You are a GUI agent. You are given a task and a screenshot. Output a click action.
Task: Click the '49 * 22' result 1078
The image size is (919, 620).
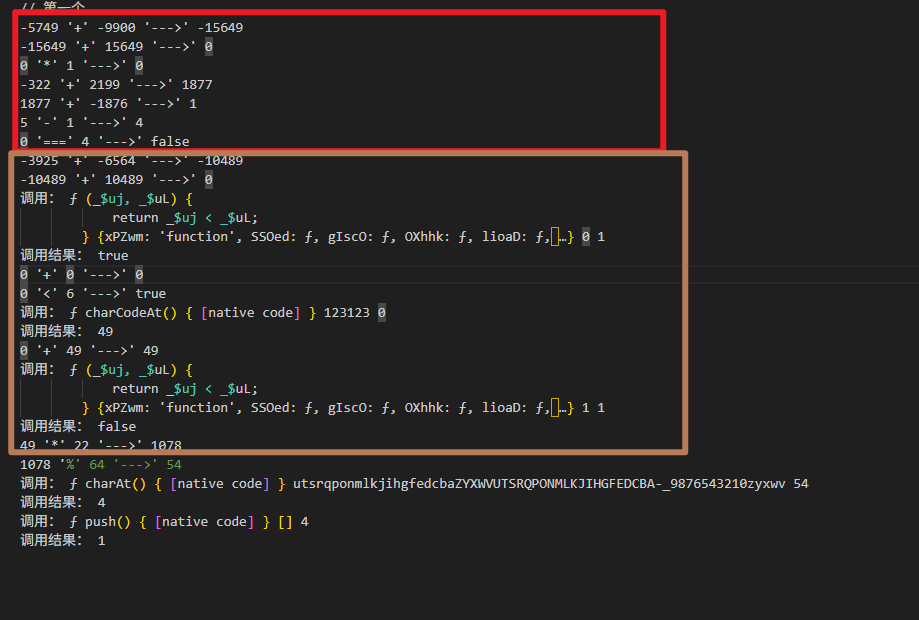coord(166,446)
